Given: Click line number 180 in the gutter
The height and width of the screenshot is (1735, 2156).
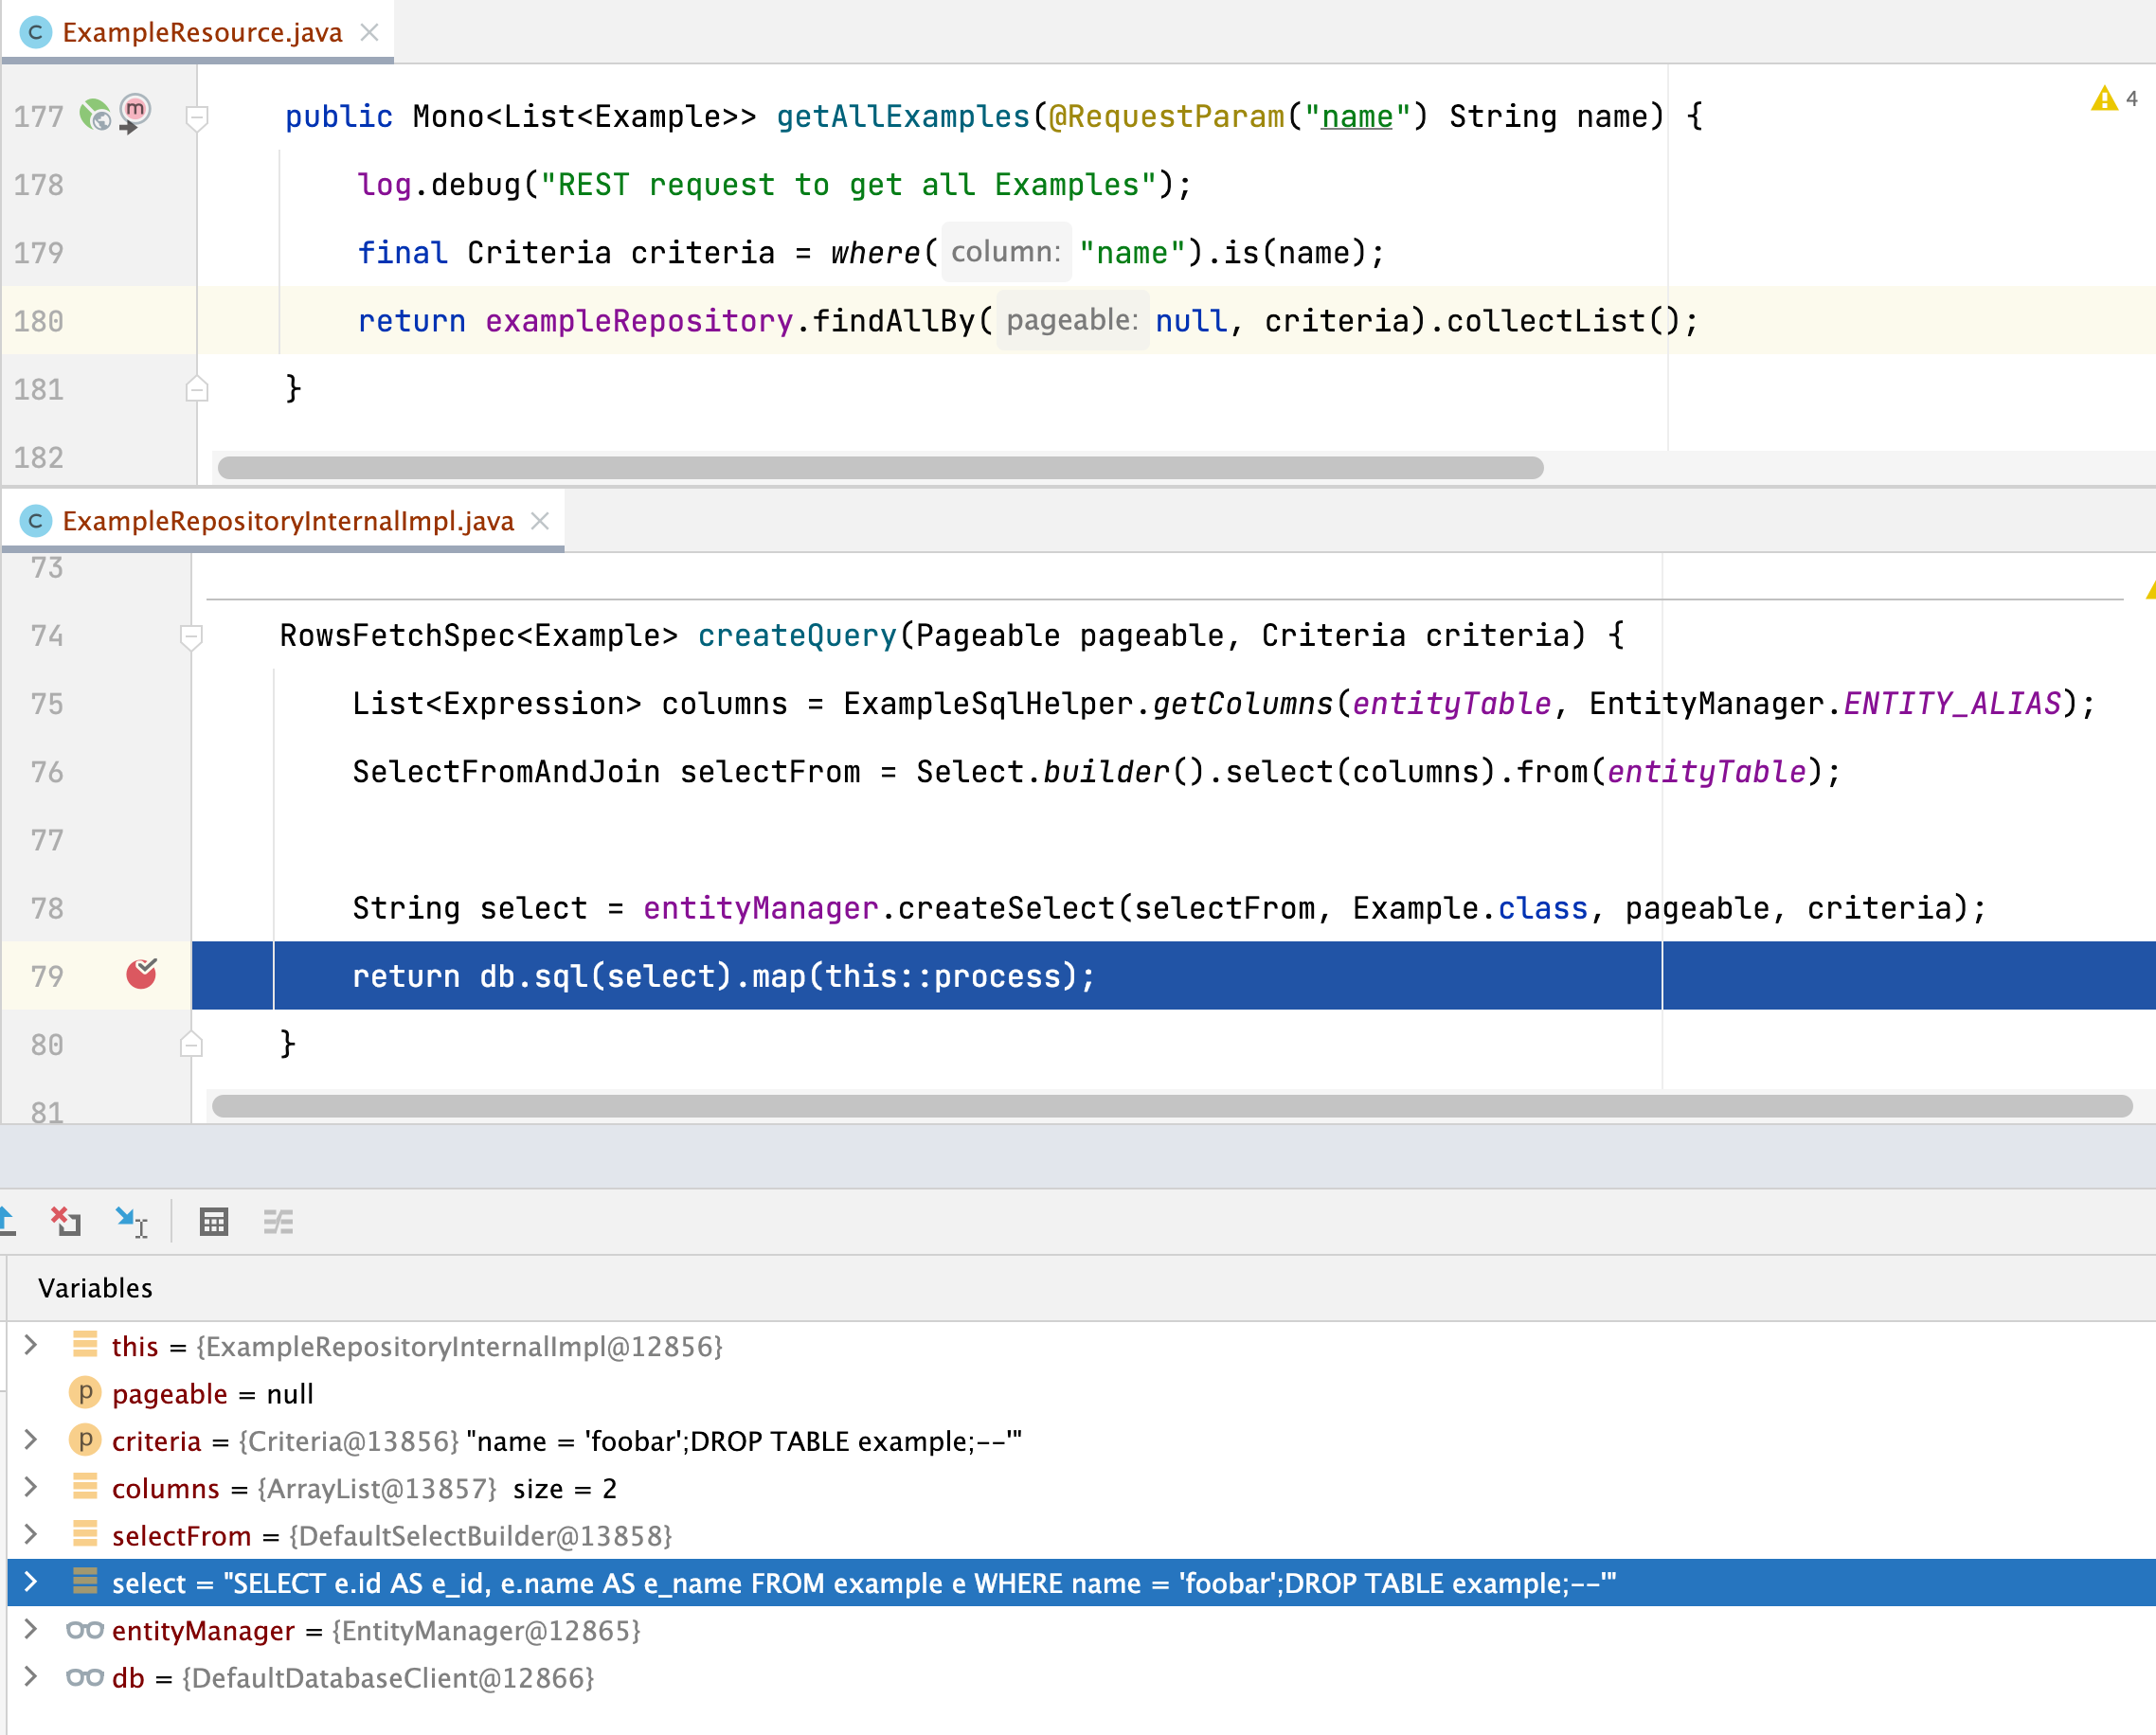Looking at the screenshot, I should (x=37, y=321).
